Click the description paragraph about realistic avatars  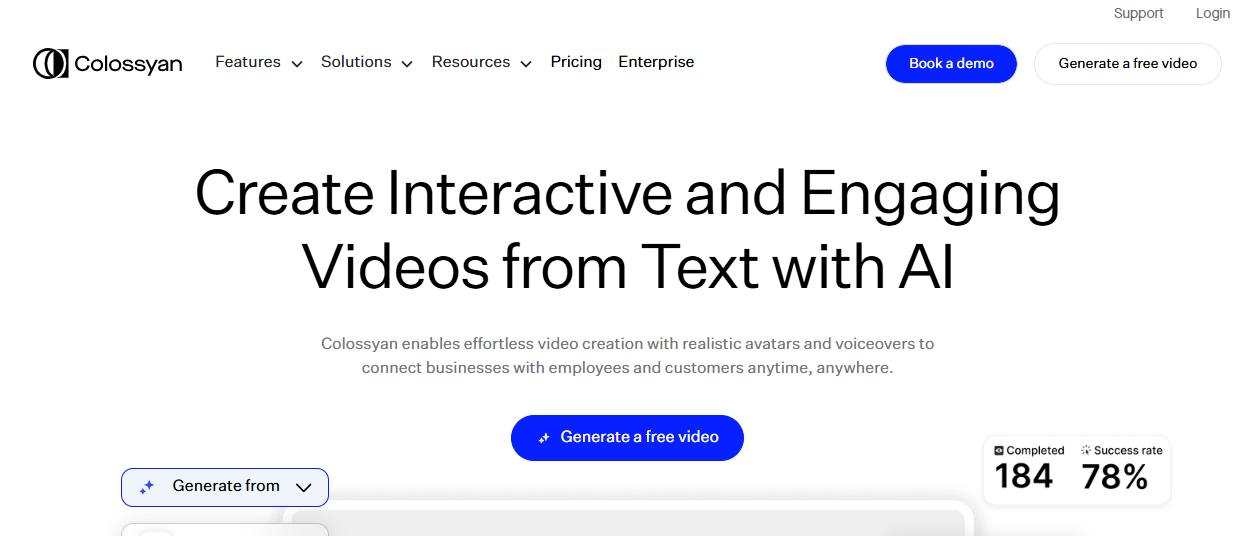627,356
